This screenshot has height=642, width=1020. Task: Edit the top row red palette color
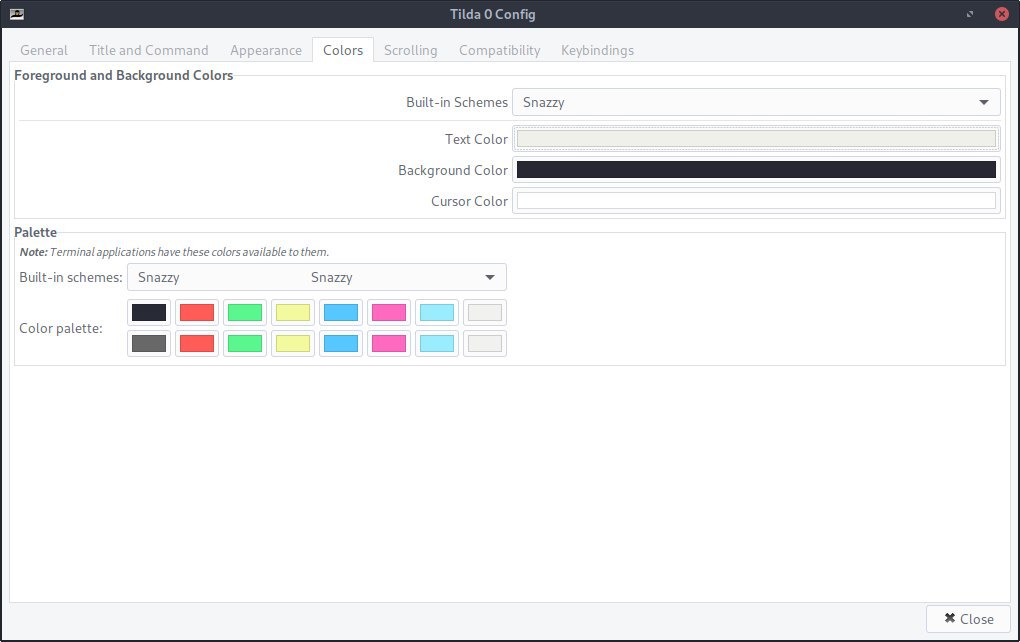pyautogui.click(x=197, y=312)
